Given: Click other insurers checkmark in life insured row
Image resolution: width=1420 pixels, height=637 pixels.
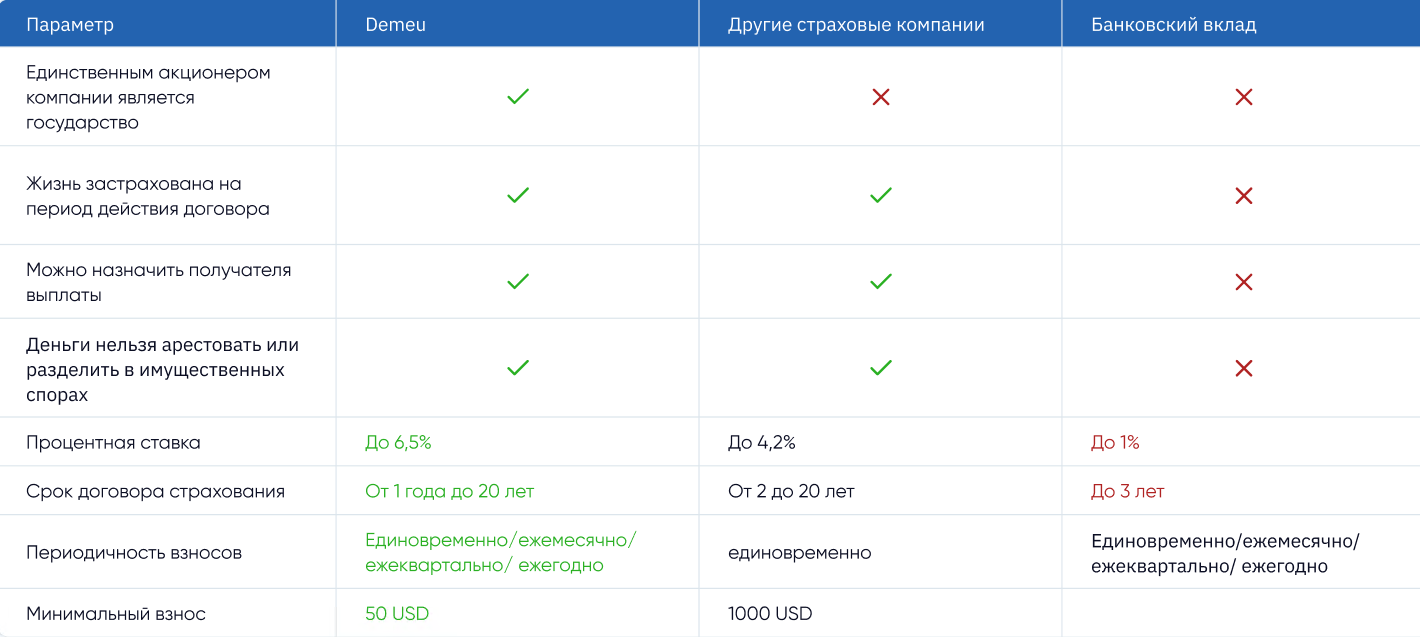Looking at the screenshot, I should coord(880,196).
